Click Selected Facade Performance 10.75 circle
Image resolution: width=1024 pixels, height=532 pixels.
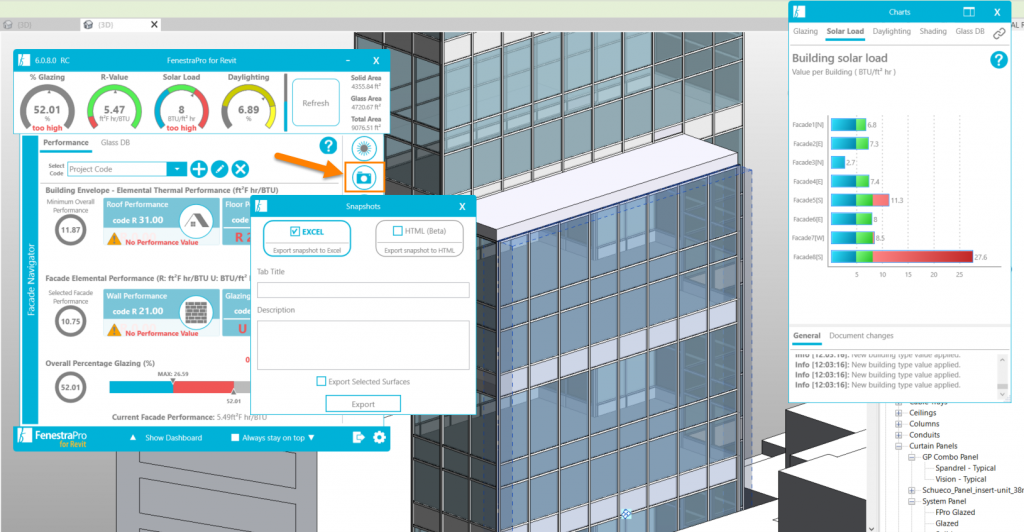[71, 322]
